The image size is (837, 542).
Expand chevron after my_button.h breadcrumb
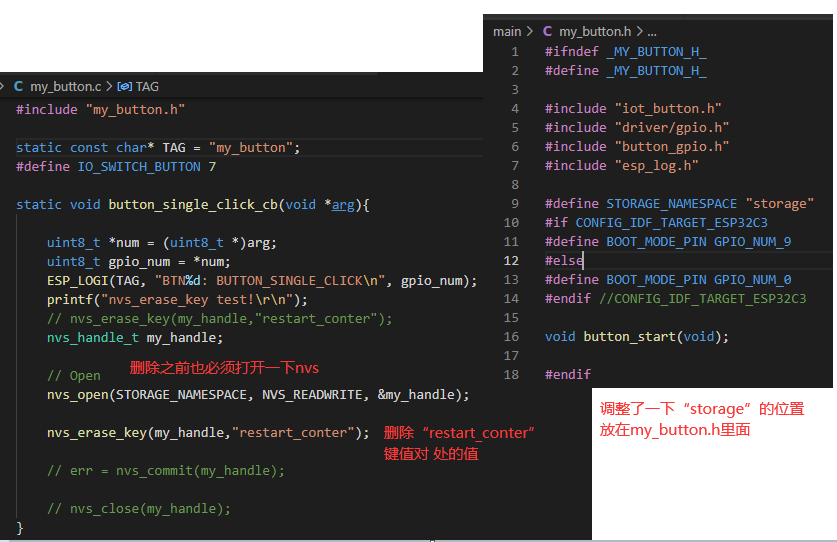(x=639, y=32)
